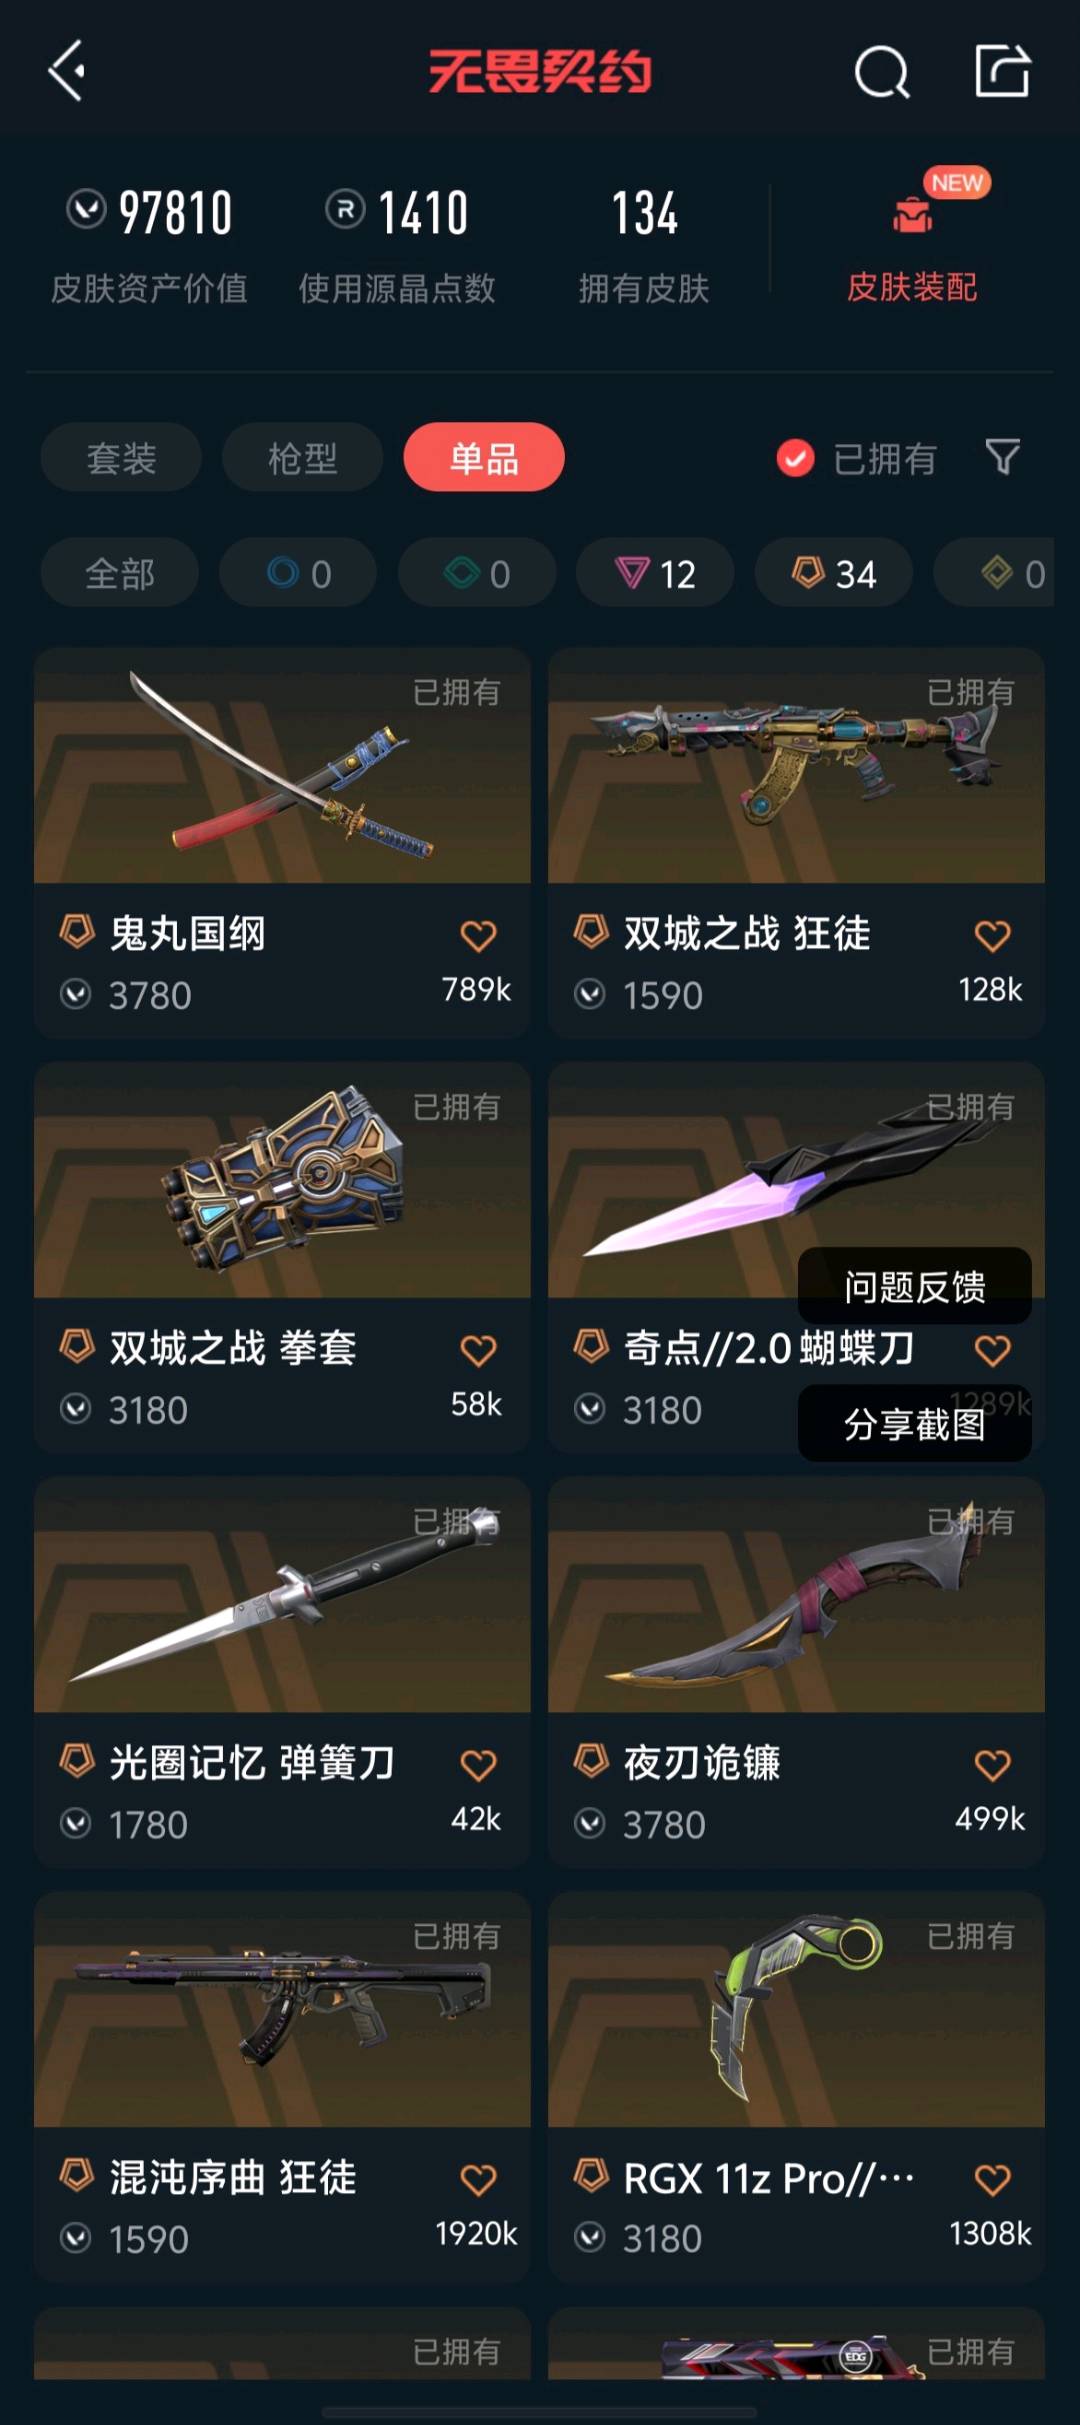Click the 分享截图 share screenshot button
This screenshot has height=2425, width=1080.
coord(915,1424)
